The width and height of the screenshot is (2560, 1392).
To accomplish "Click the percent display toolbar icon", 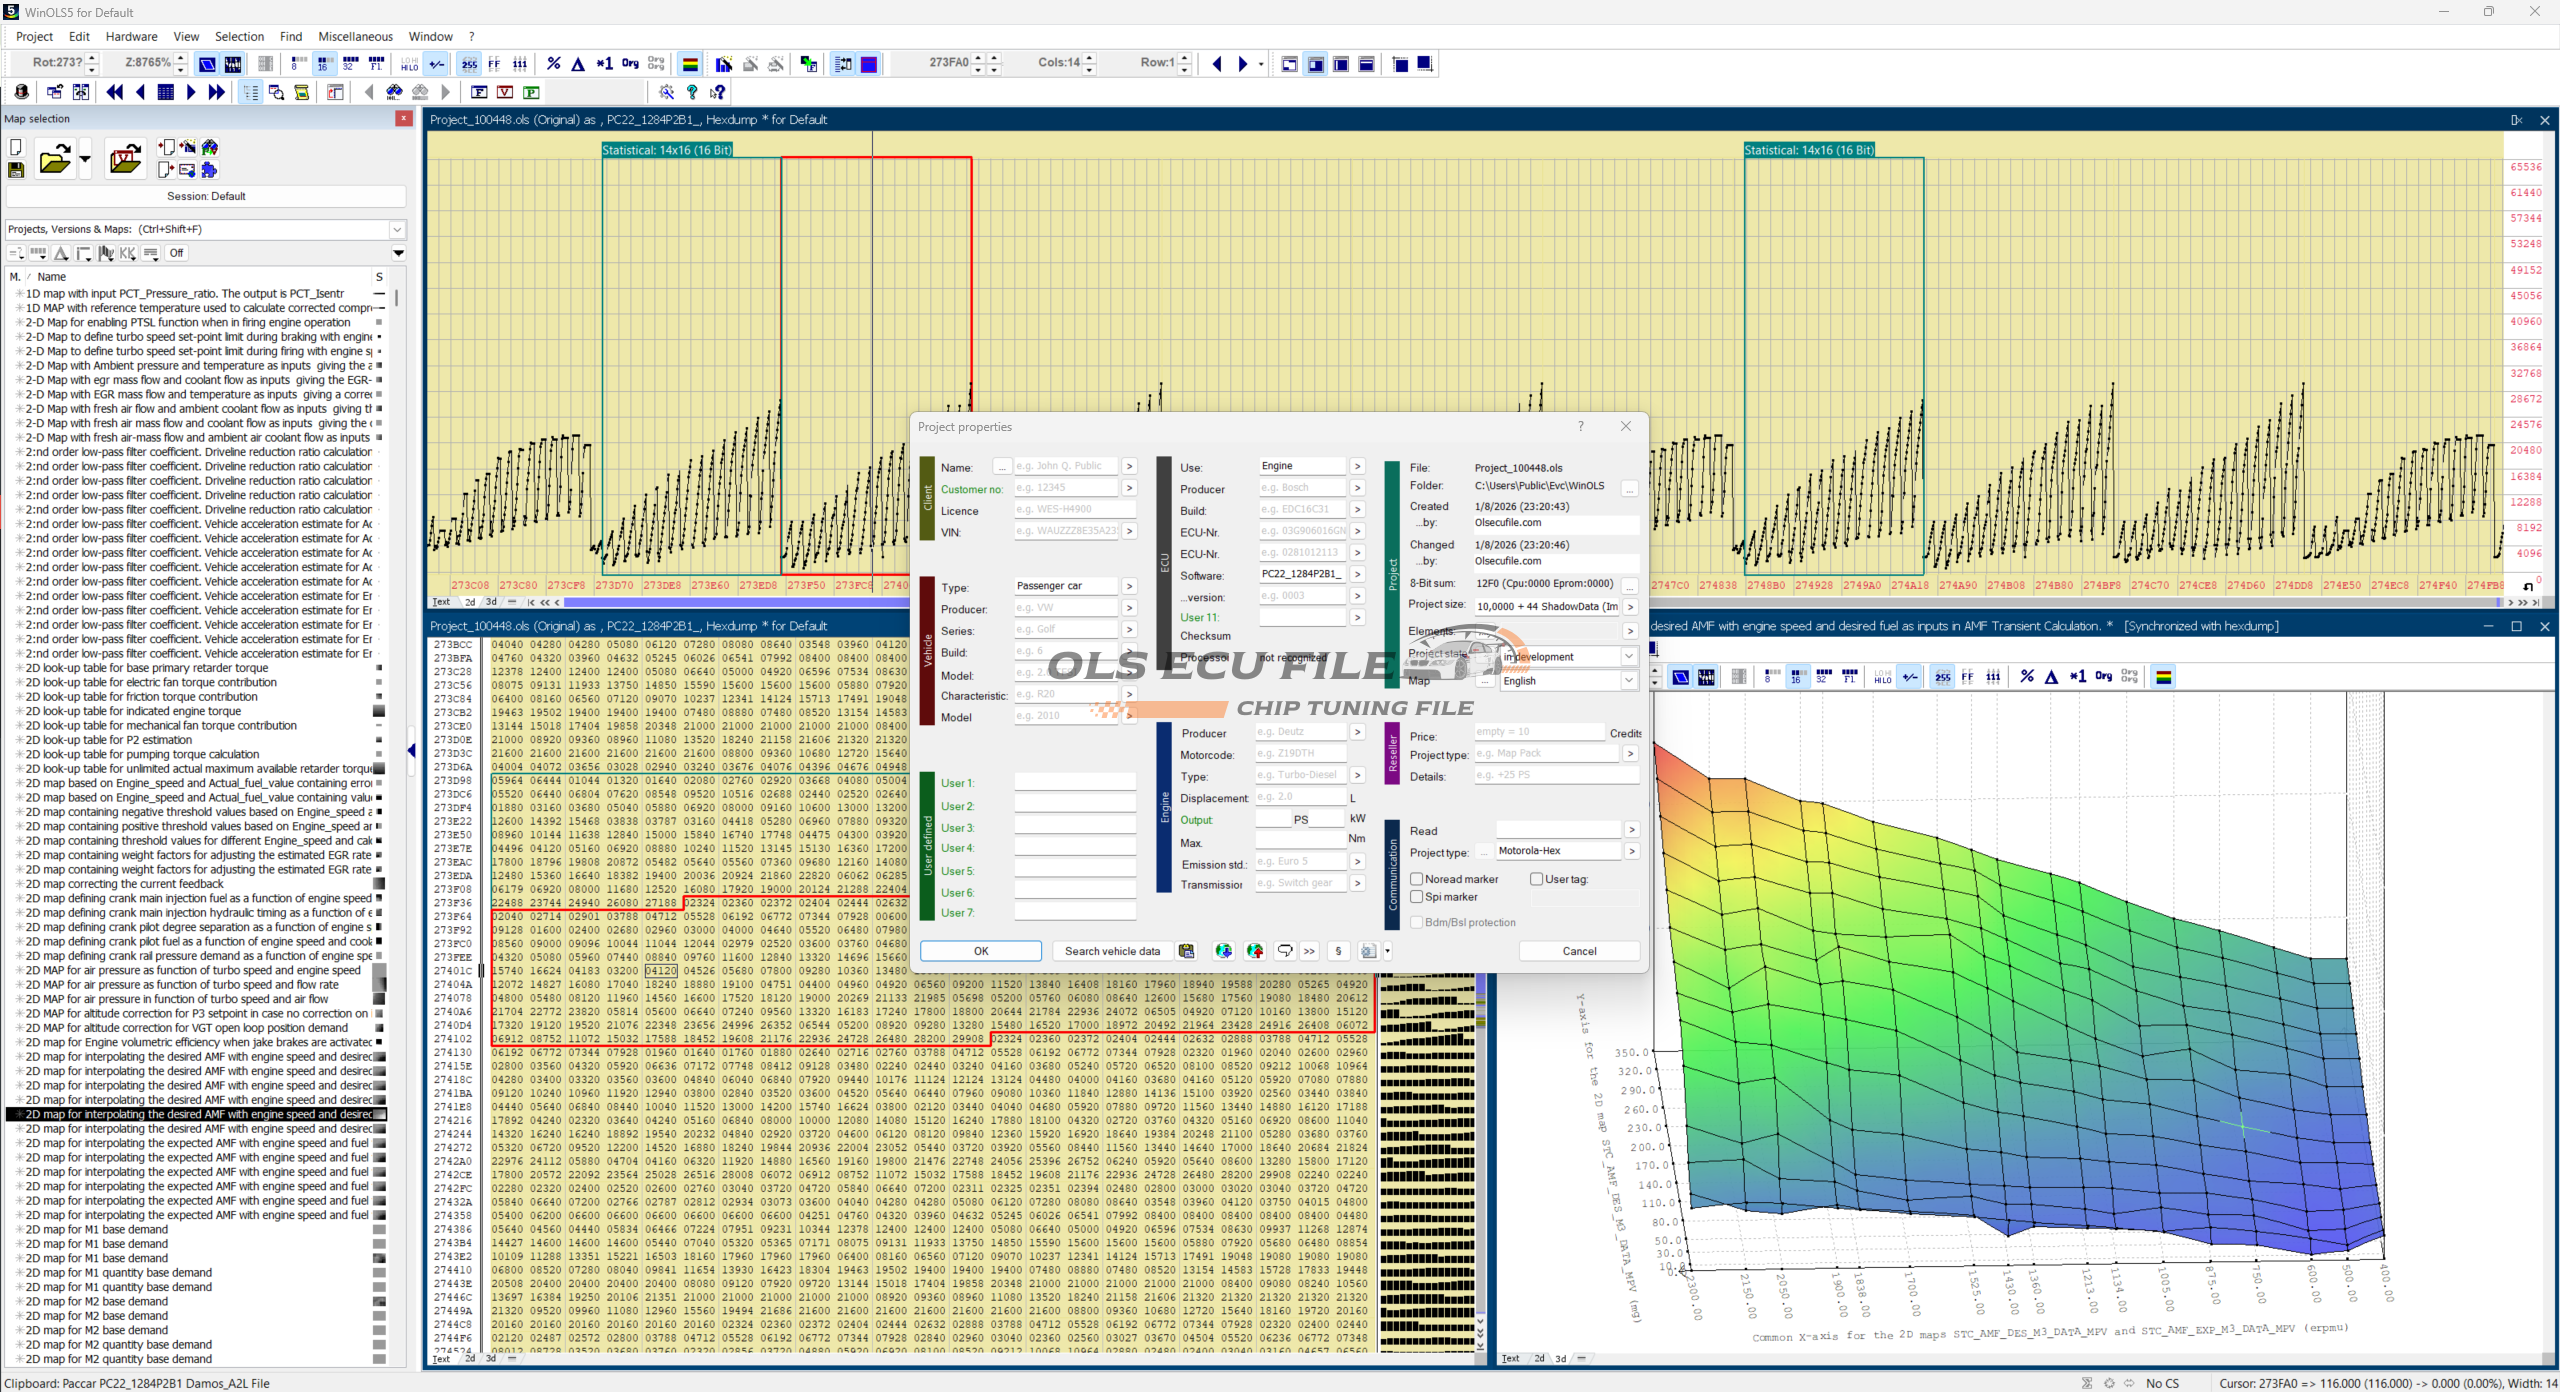I will click(x=553, y=64).
